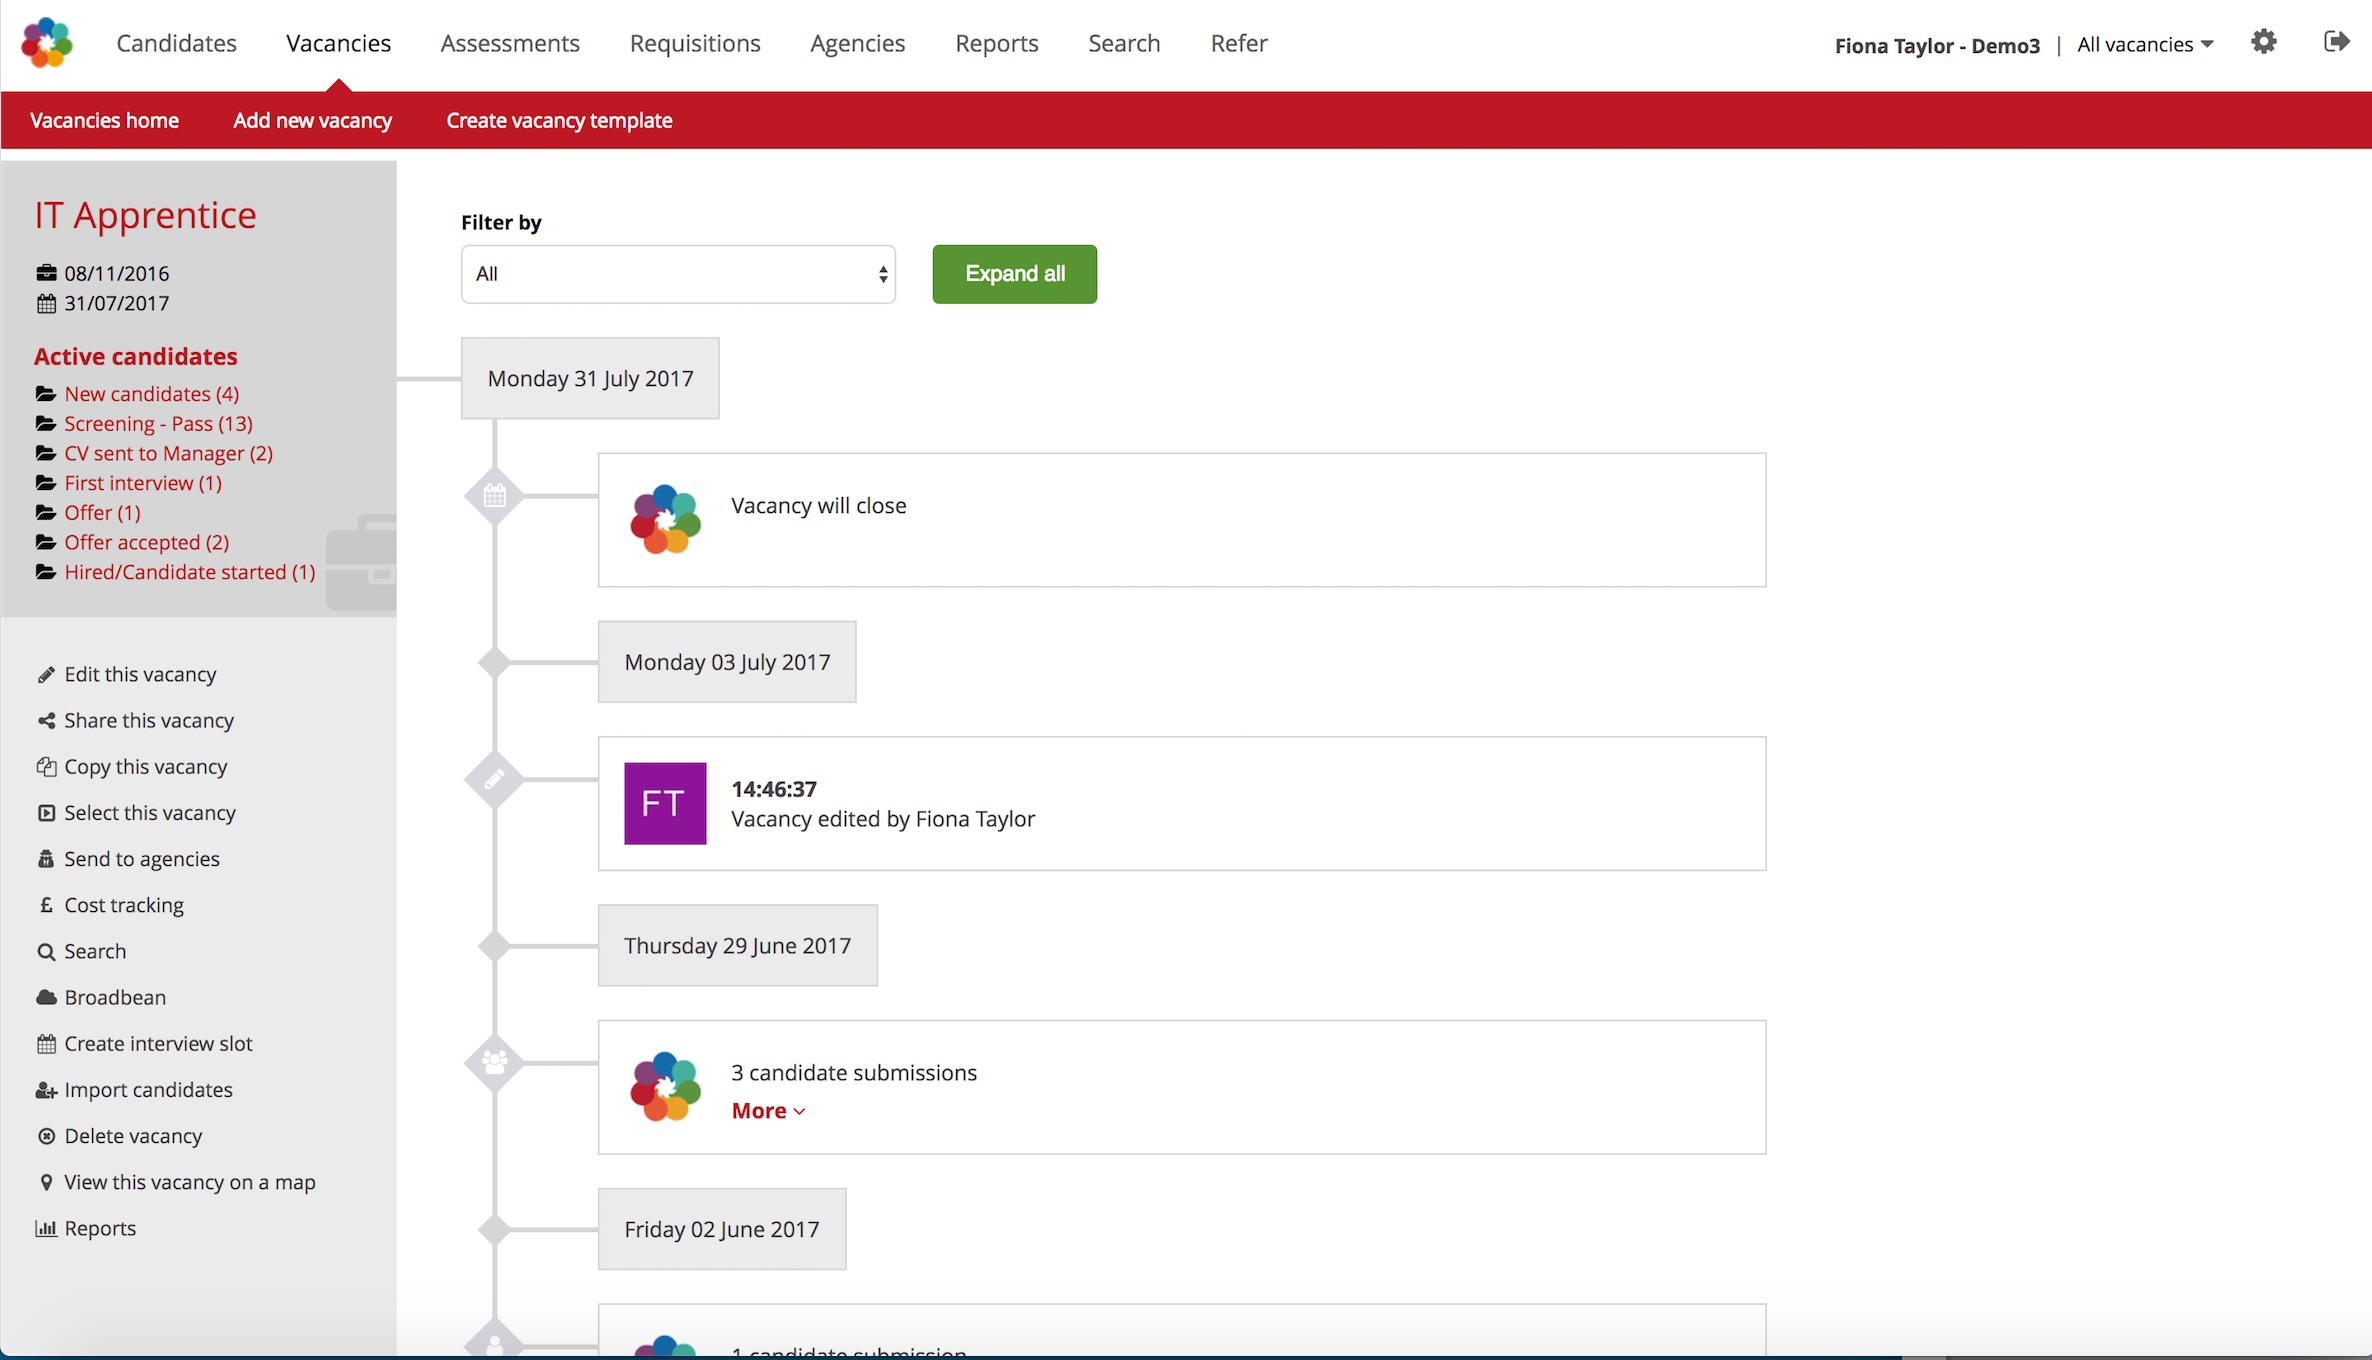
Task: Click the app logo in top-left corner
Action: point(47,43)
